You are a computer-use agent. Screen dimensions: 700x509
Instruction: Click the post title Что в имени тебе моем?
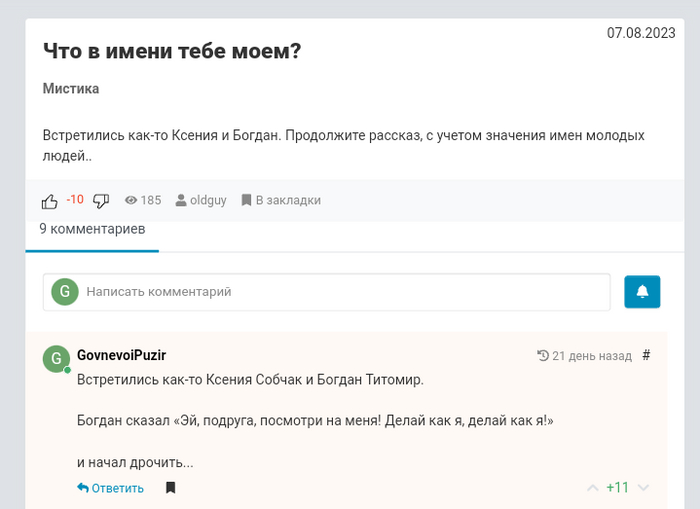point(172,50)
